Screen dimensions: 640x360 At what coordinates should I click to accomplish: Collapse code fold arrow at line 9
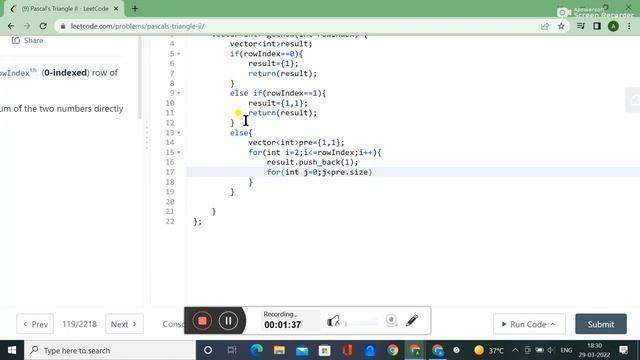click(x=179, y=93)
